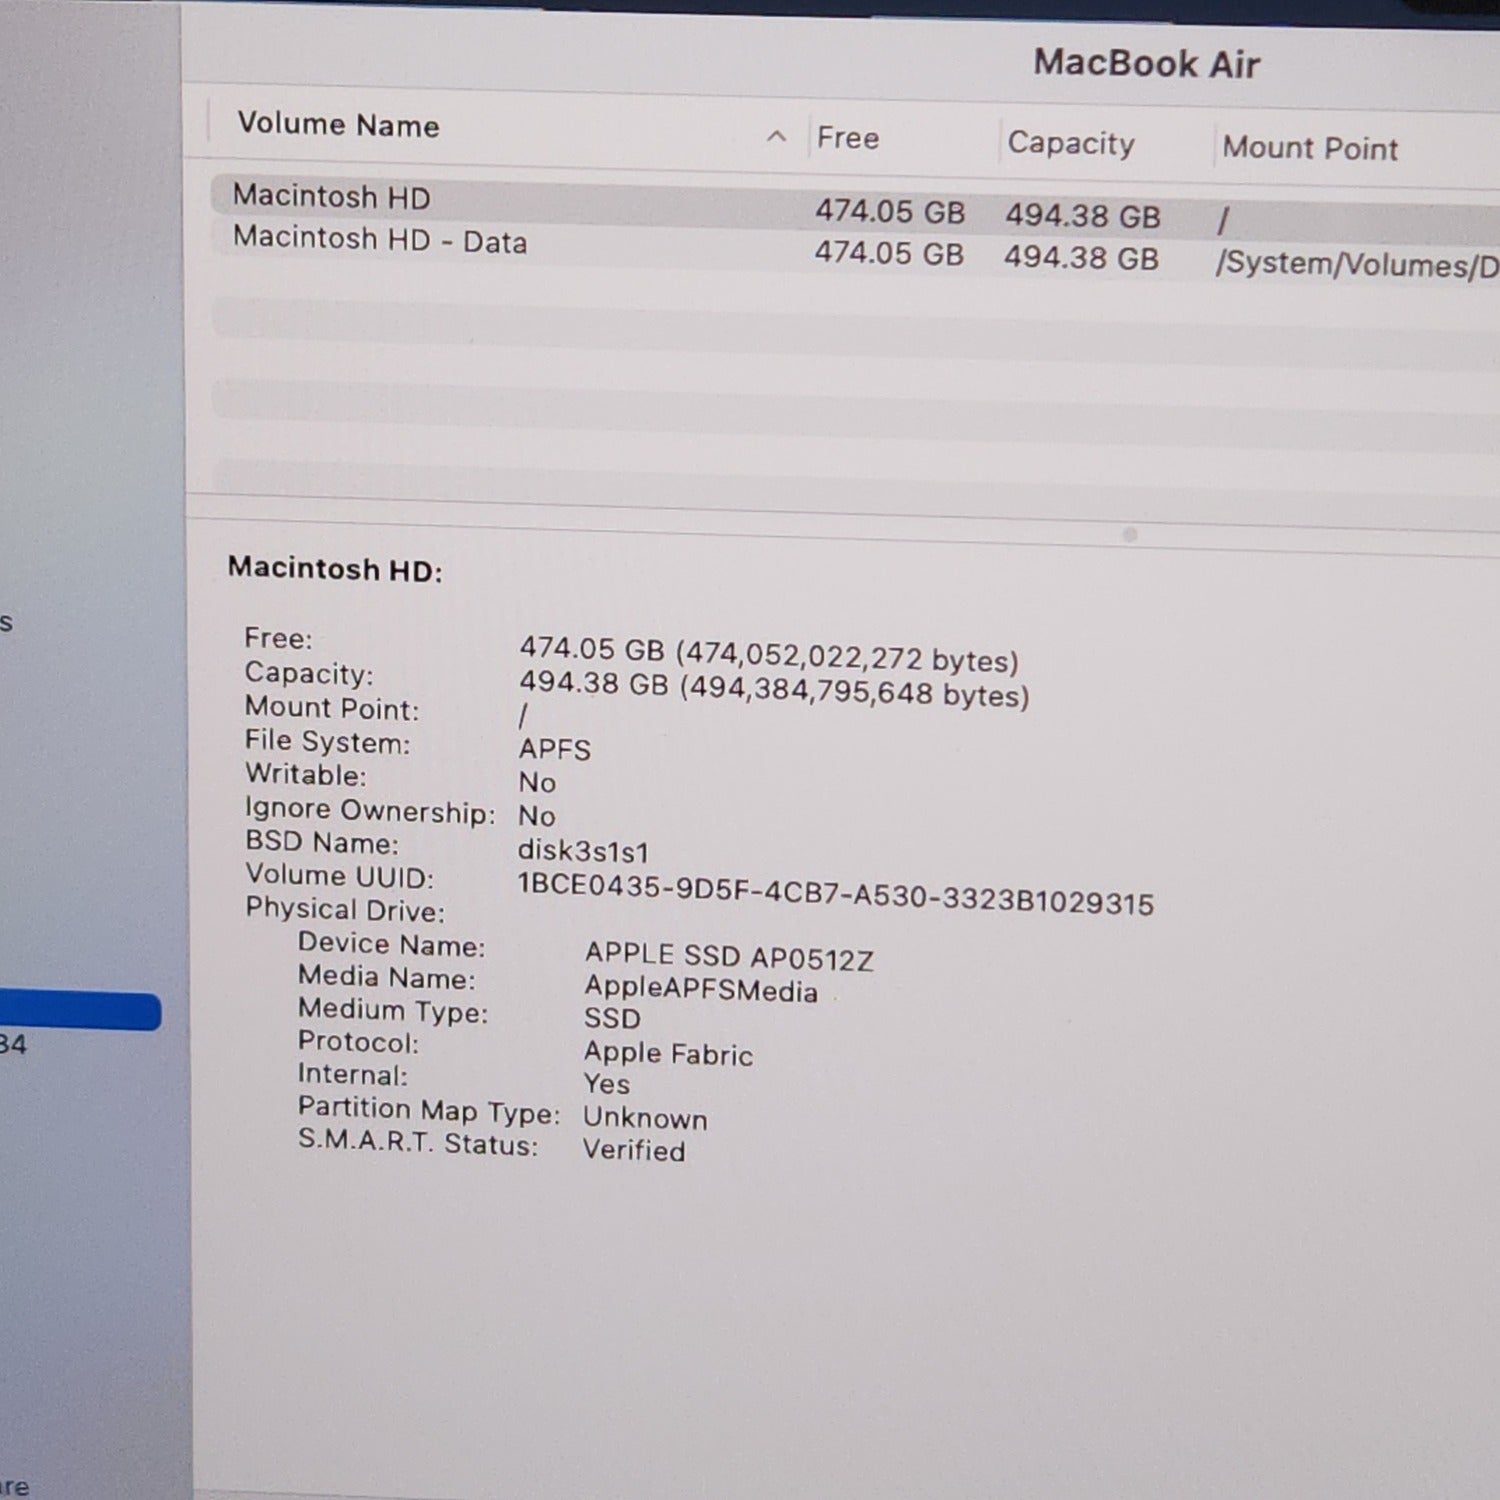Viewport: 1500px width, 1500px height.
Task: Click the APPLE SSD AP0512Z device name
Action: pos(730,957)
